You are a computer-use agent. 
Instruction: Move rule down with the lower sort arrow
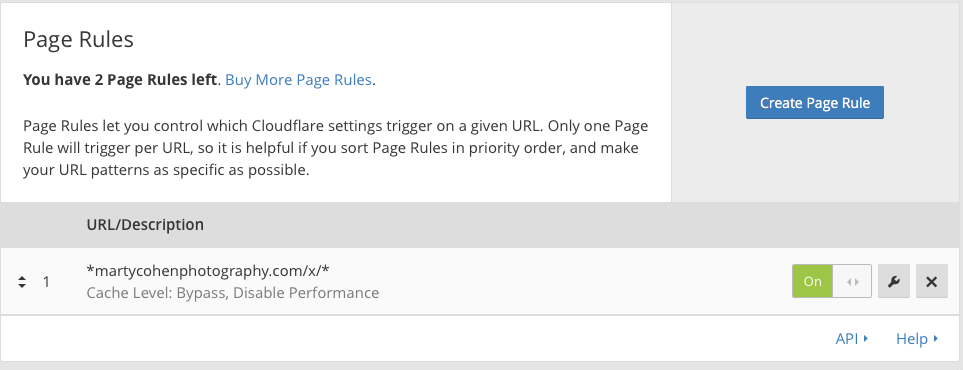tap(22, 286)
